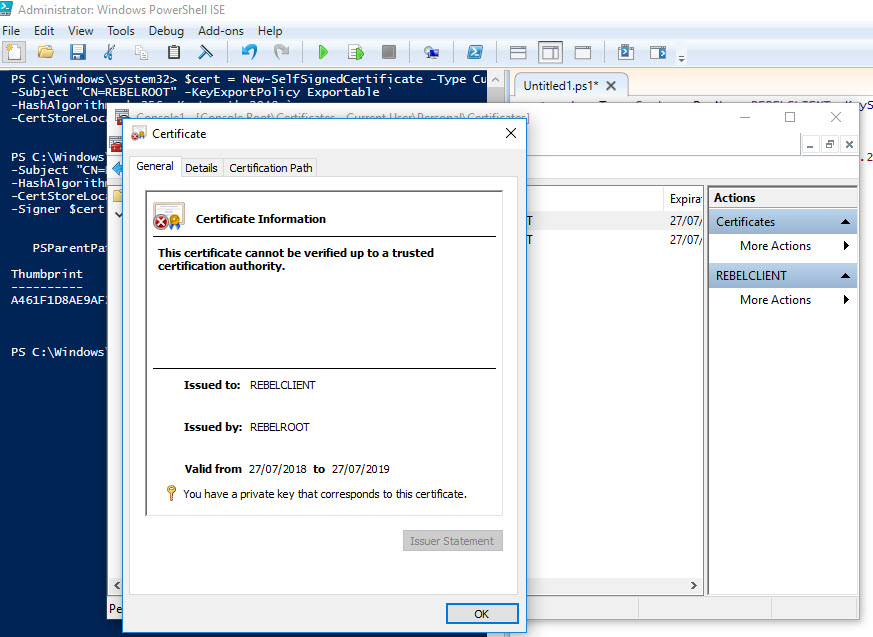This screenshot has height=637, width=873.
Task: Switch to the Certification Path tab
Action: 271,168
